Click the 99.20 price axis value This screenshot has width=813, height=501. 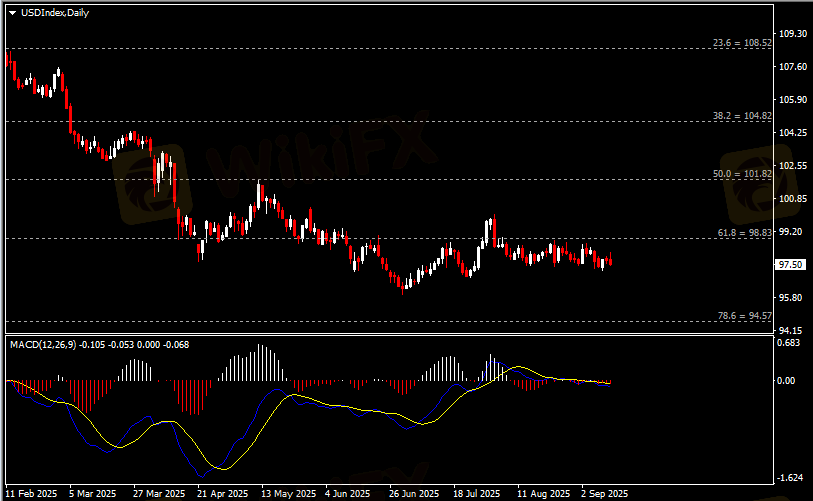coord(791,232)
